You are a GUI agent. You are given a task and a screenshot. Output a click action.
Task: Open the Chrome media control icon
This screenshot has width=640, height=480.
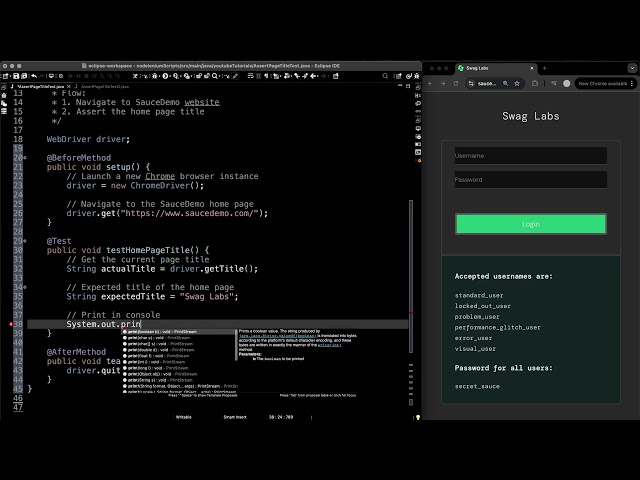tap(554, 83)
